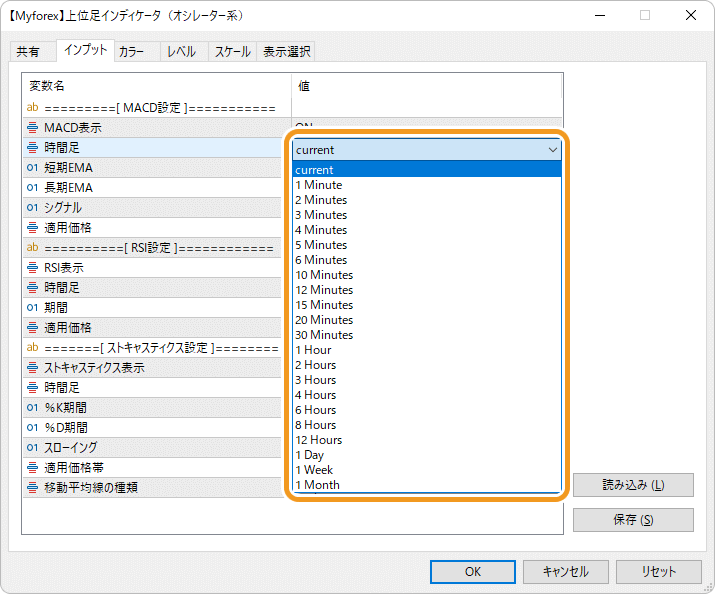Select the インプット tab

(x=85, y=50)
